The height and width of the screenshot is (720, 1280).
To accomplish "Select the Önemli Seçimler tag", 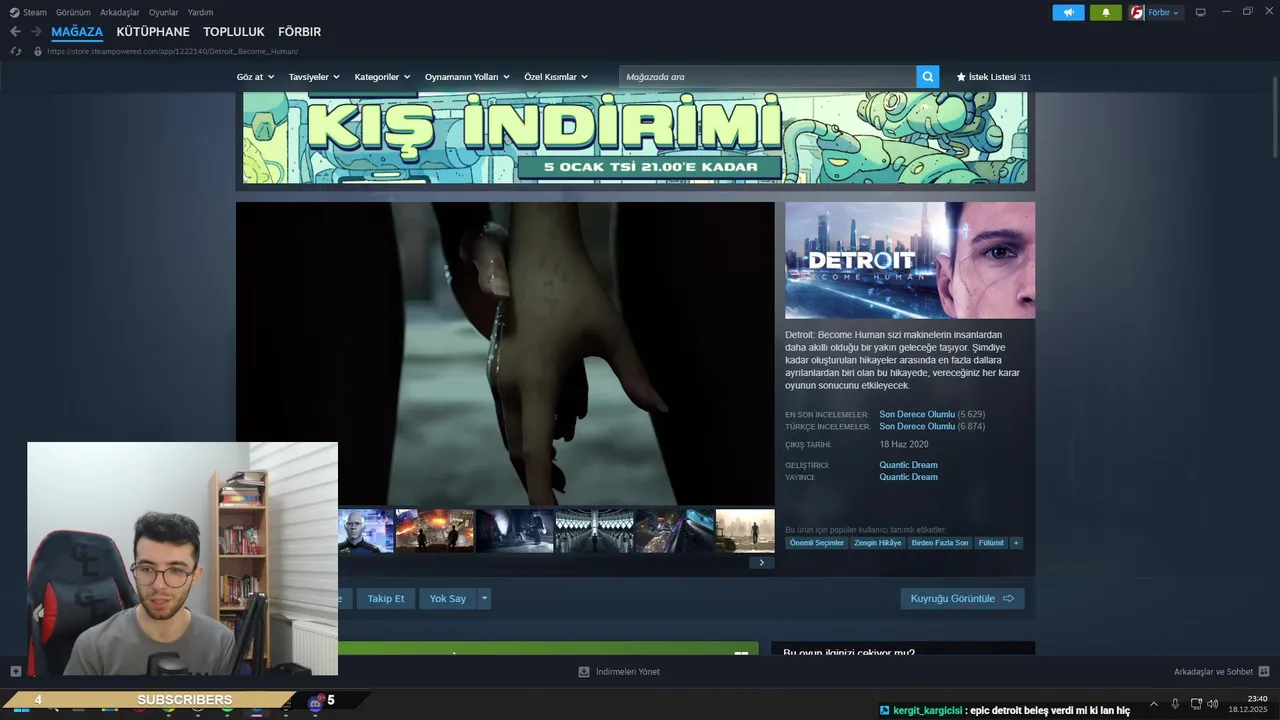I will click(x=816, y=543).
